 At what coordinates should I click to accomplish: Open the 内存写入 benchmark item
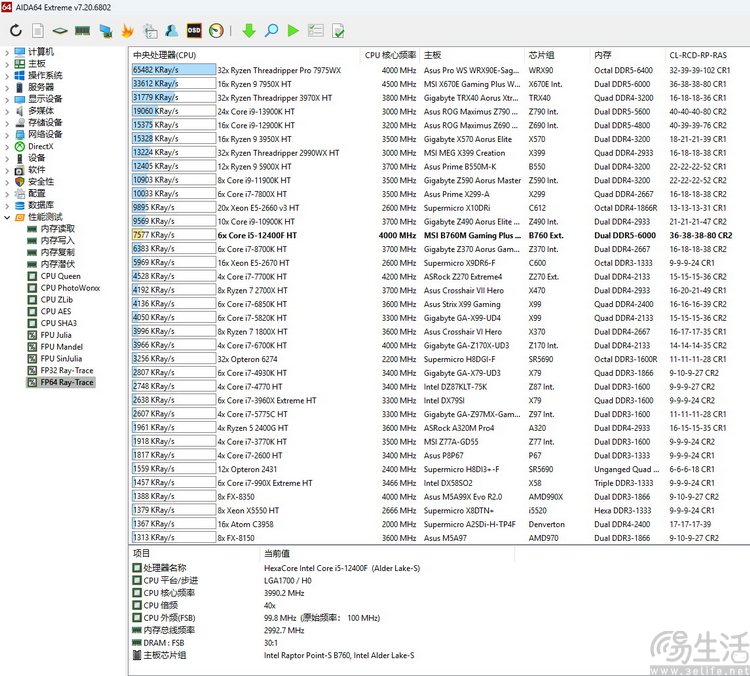51,241
